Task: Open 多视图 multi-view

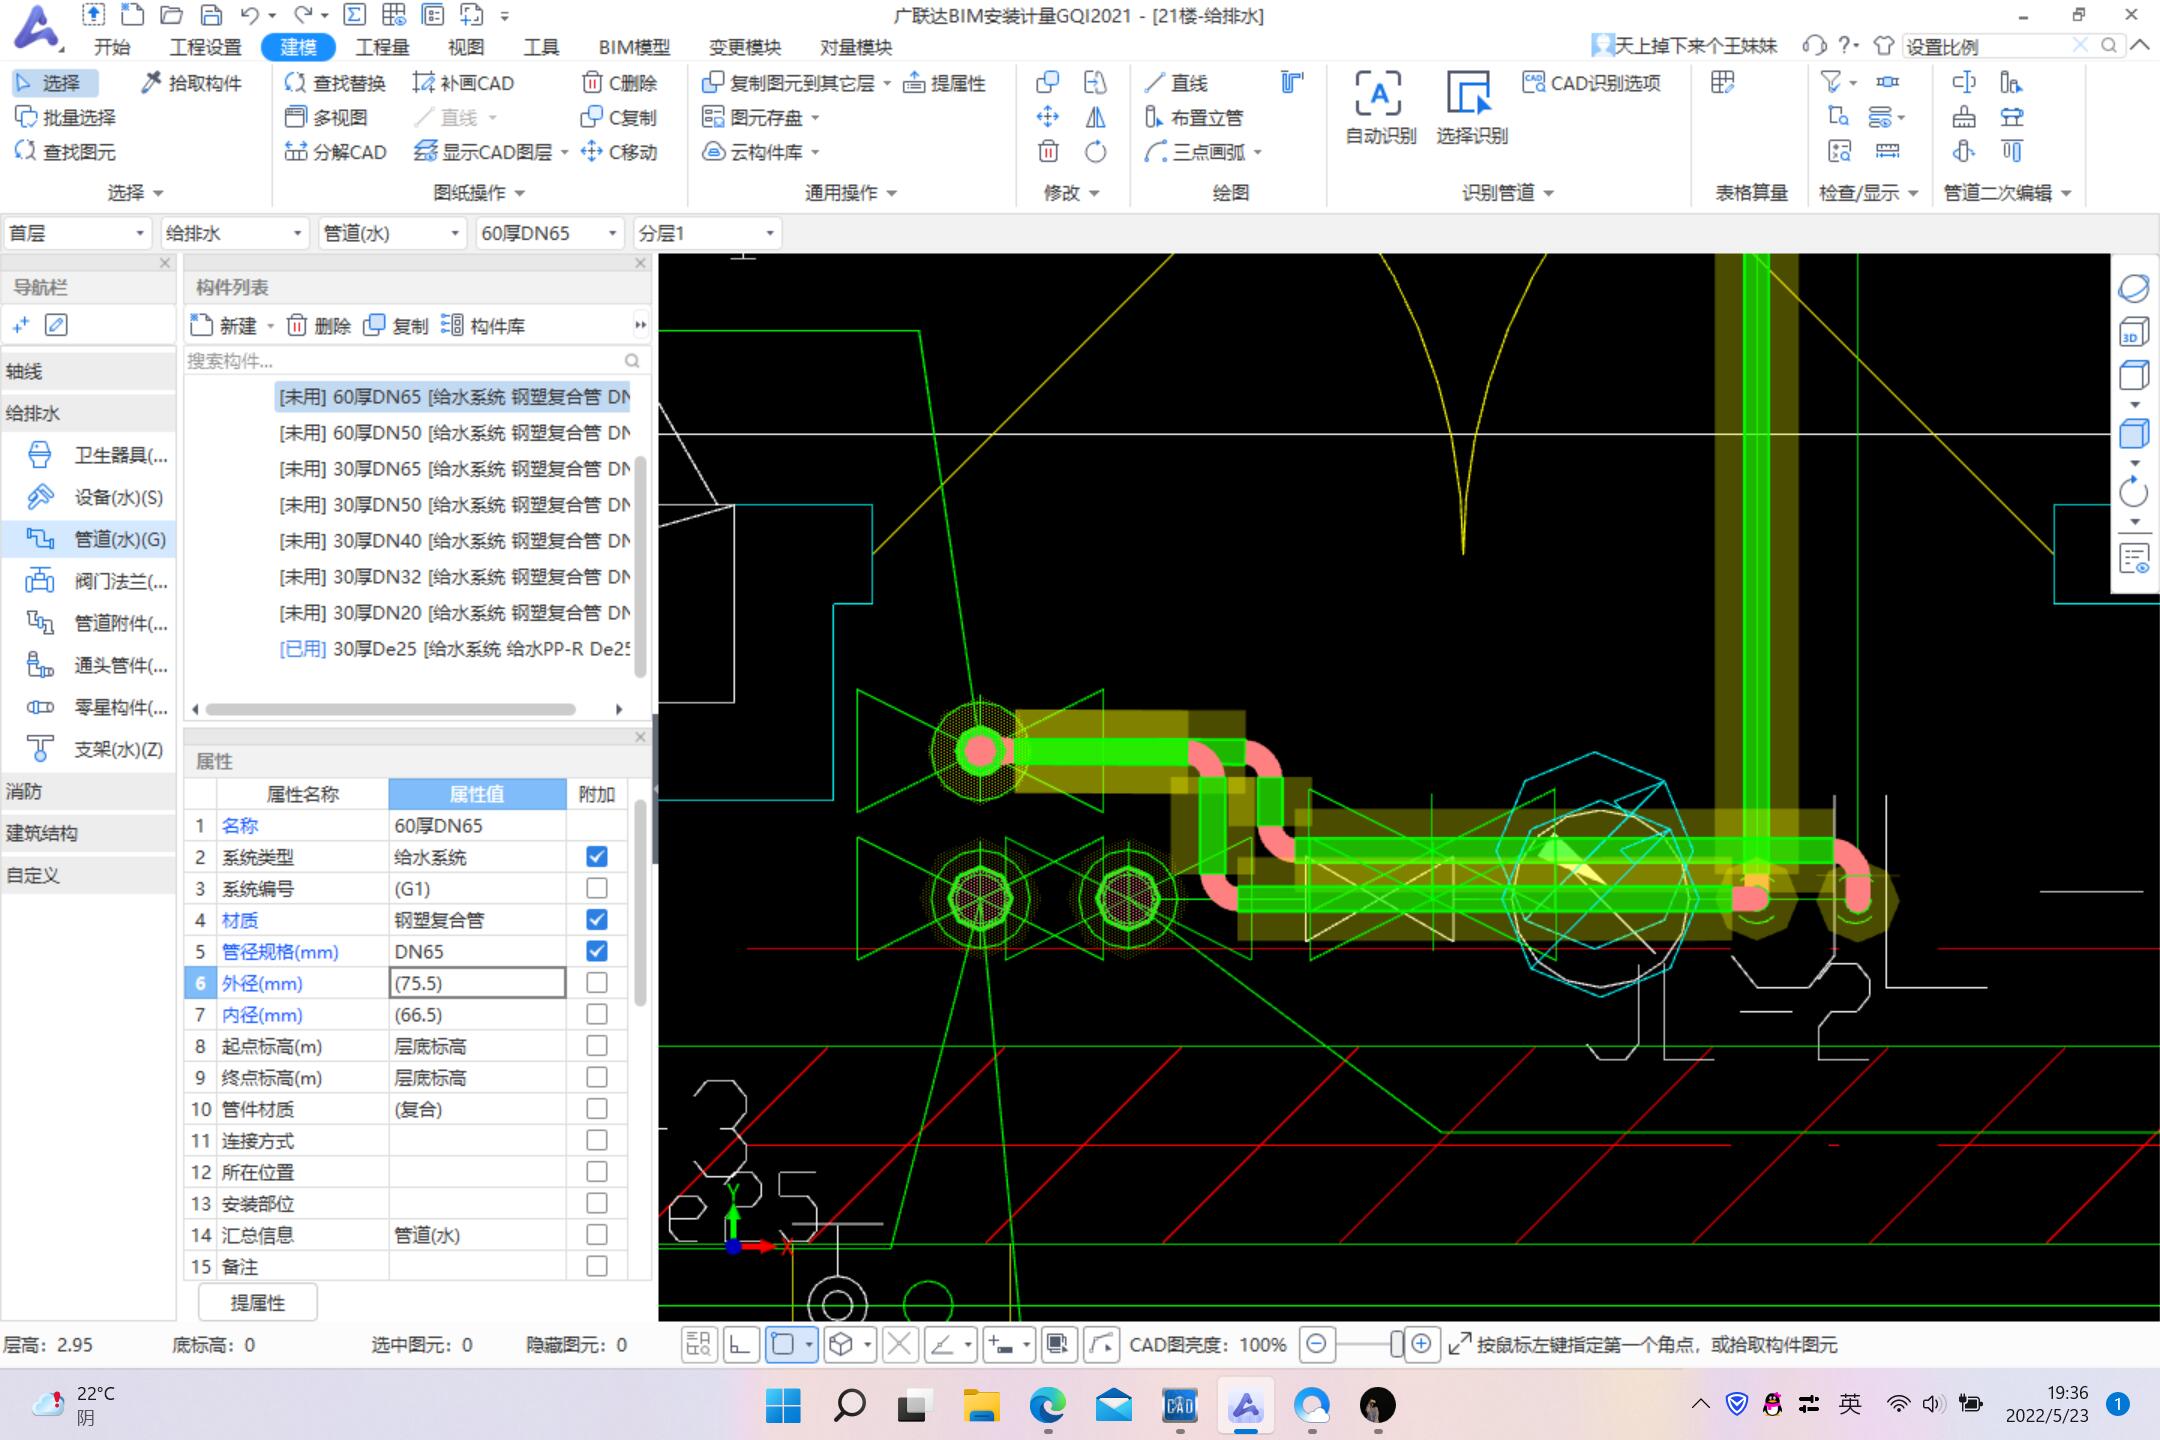Action: pos(326,118)
